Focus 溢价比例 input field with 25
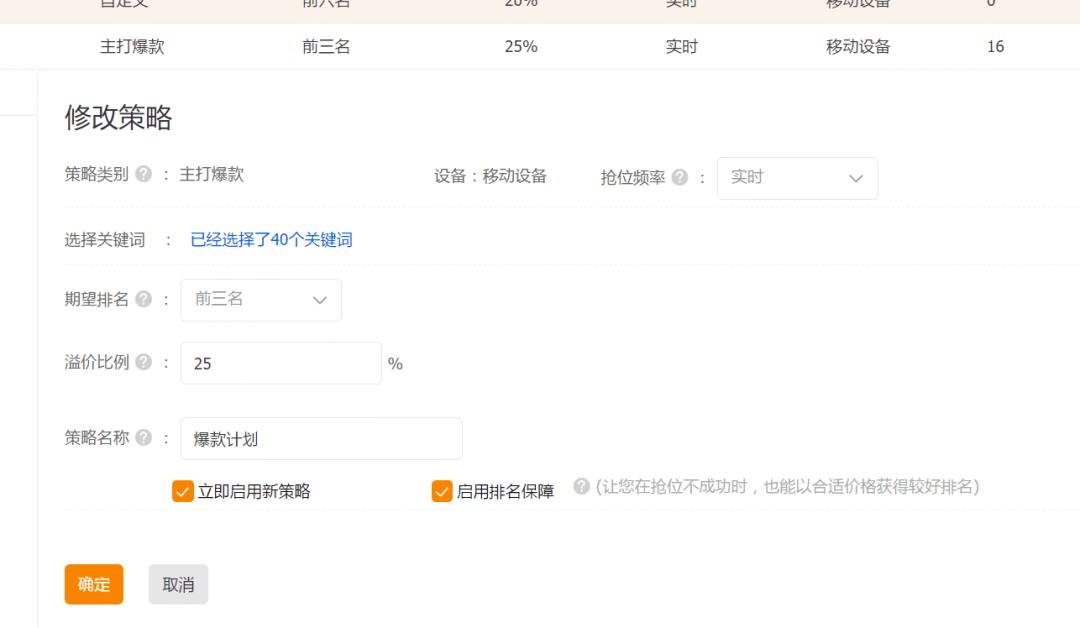Screen dimensions: 1080x628 click(281, 363)
